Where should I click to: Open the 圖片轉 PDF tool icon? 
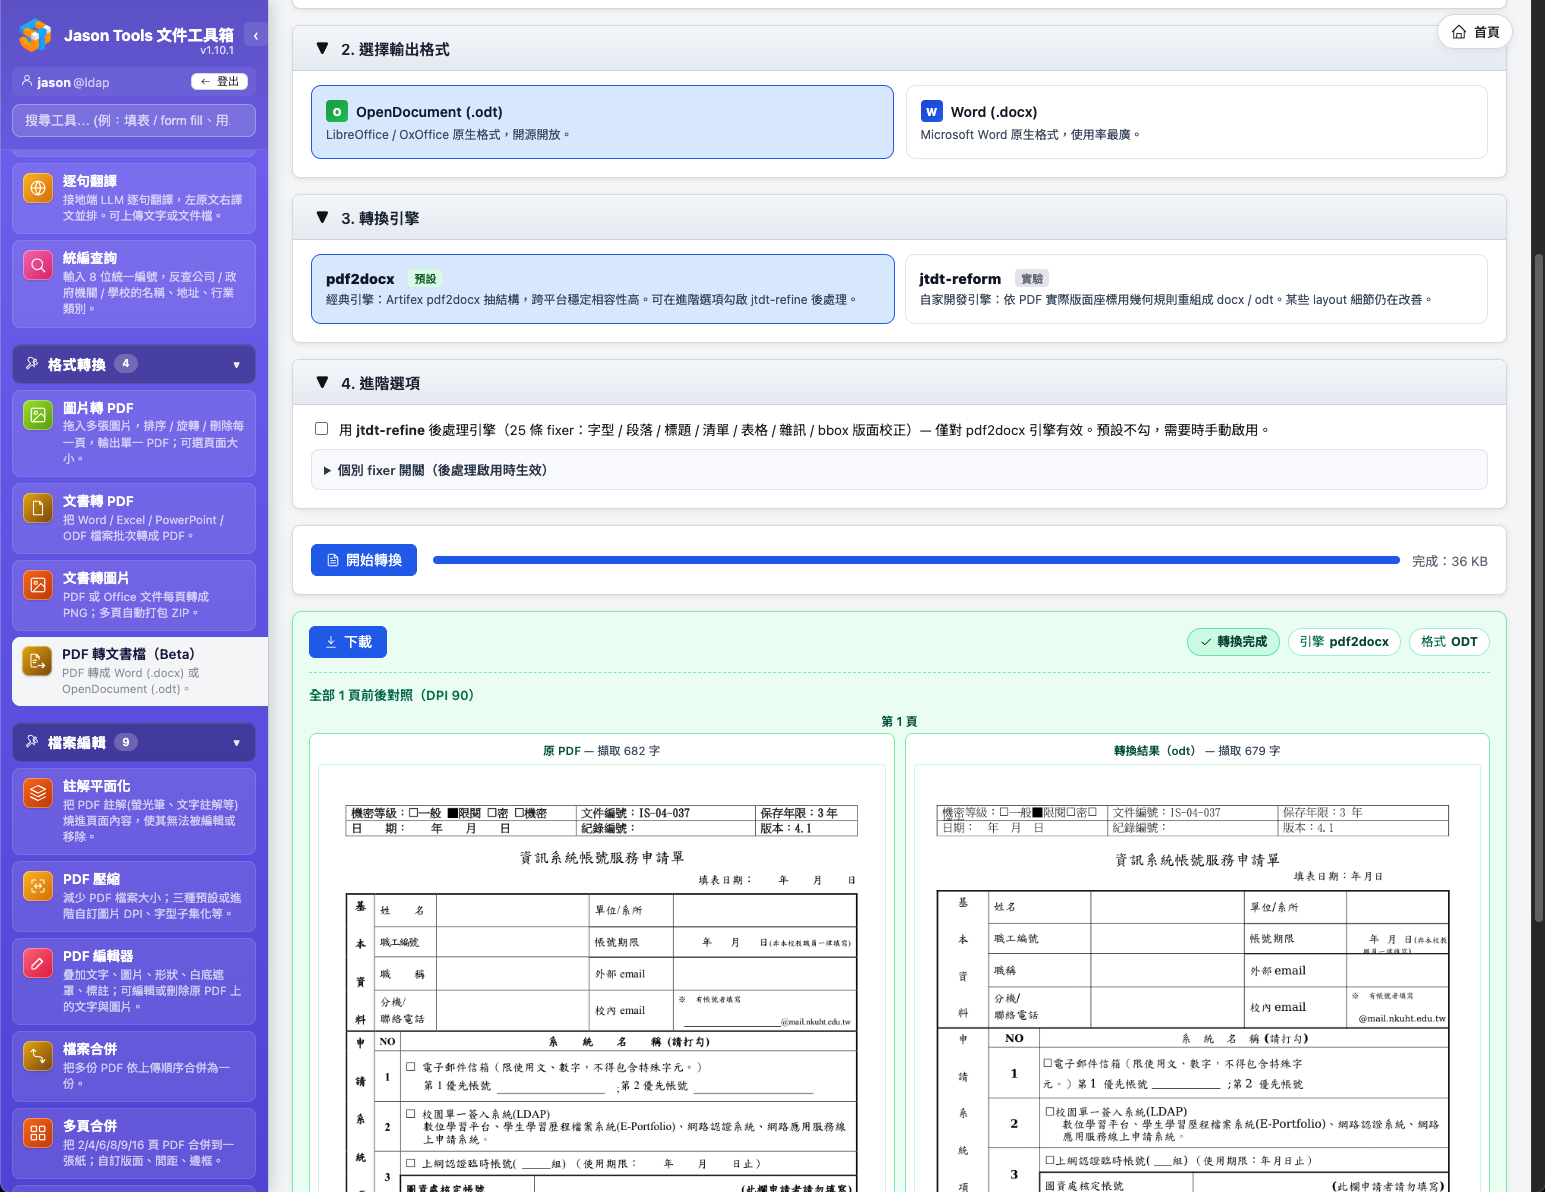pyautogui.click(x=38, y=414)
